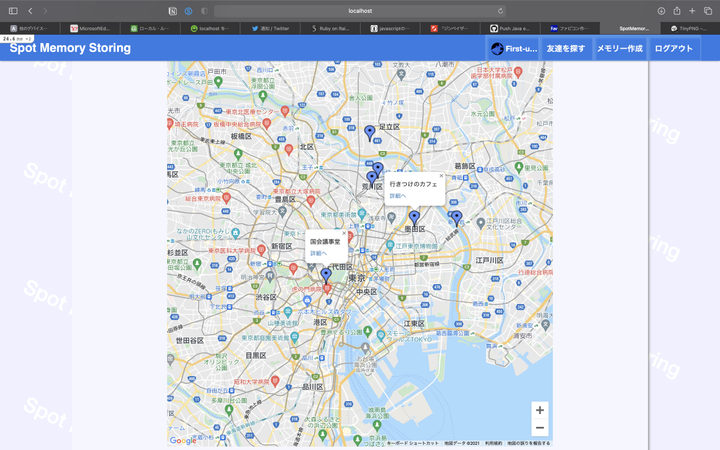The image size is (720, 450).
Task: Click the 日本大学松戸歯学部付属病院 pin
Action: (x=518, y=72)
